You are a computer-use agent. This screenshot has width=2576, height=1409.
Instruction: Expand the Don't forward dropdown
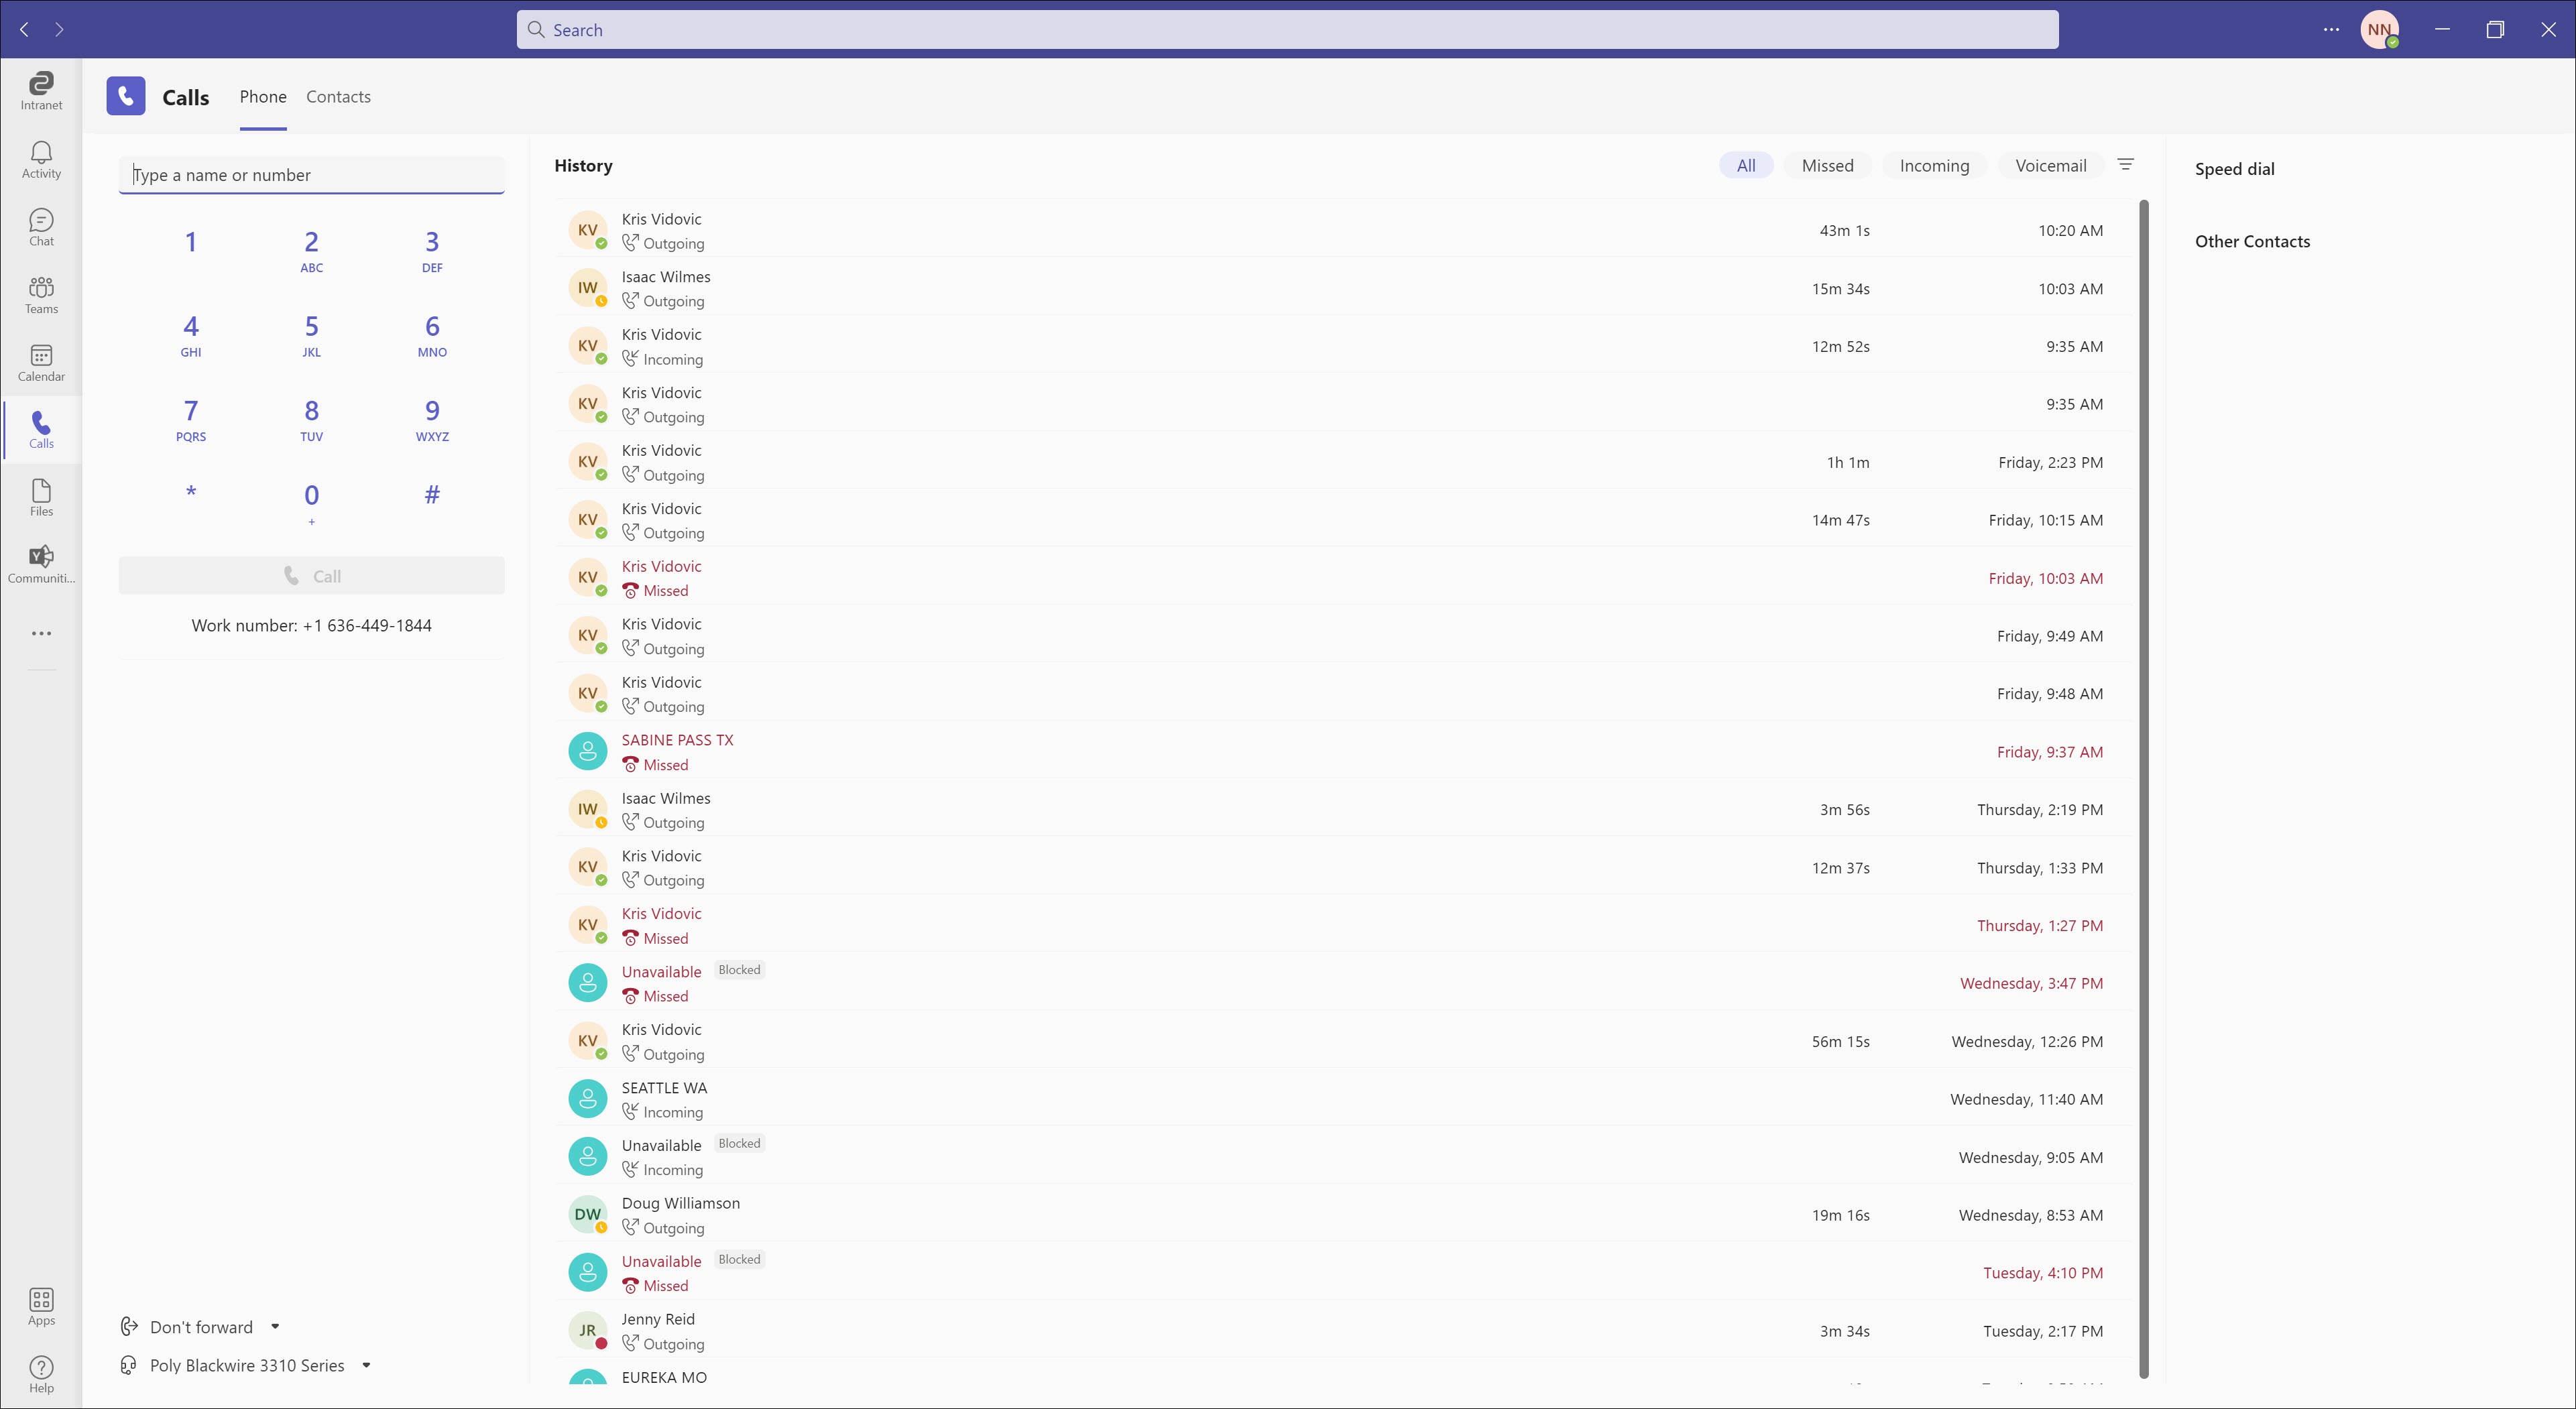(x=275, y=1327)
